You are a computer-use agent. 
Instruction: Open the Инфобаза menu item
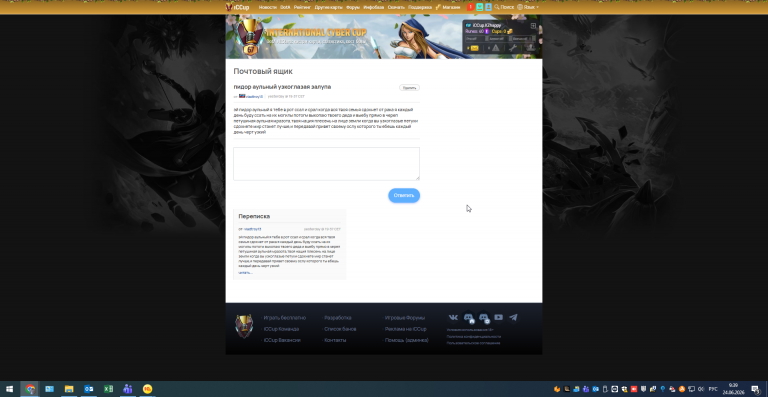click(x=374, y=7)
